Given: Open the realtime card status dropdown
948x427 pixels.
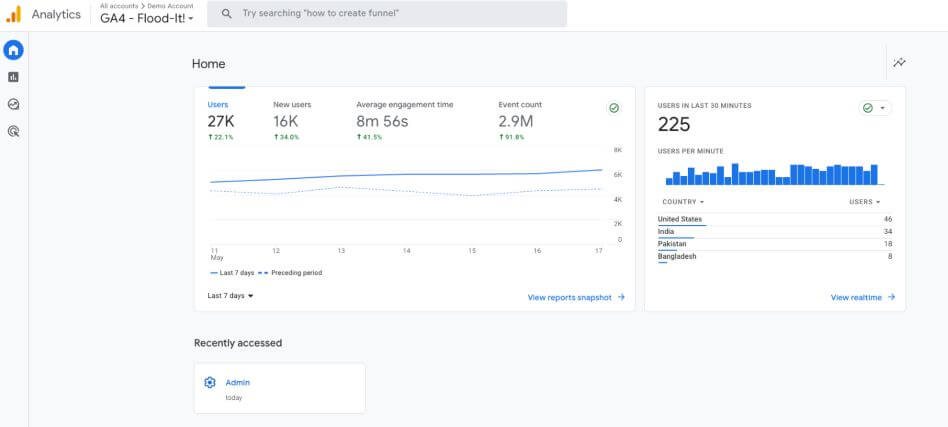Looking at the screenshot, I should click(x=875, y=108).
